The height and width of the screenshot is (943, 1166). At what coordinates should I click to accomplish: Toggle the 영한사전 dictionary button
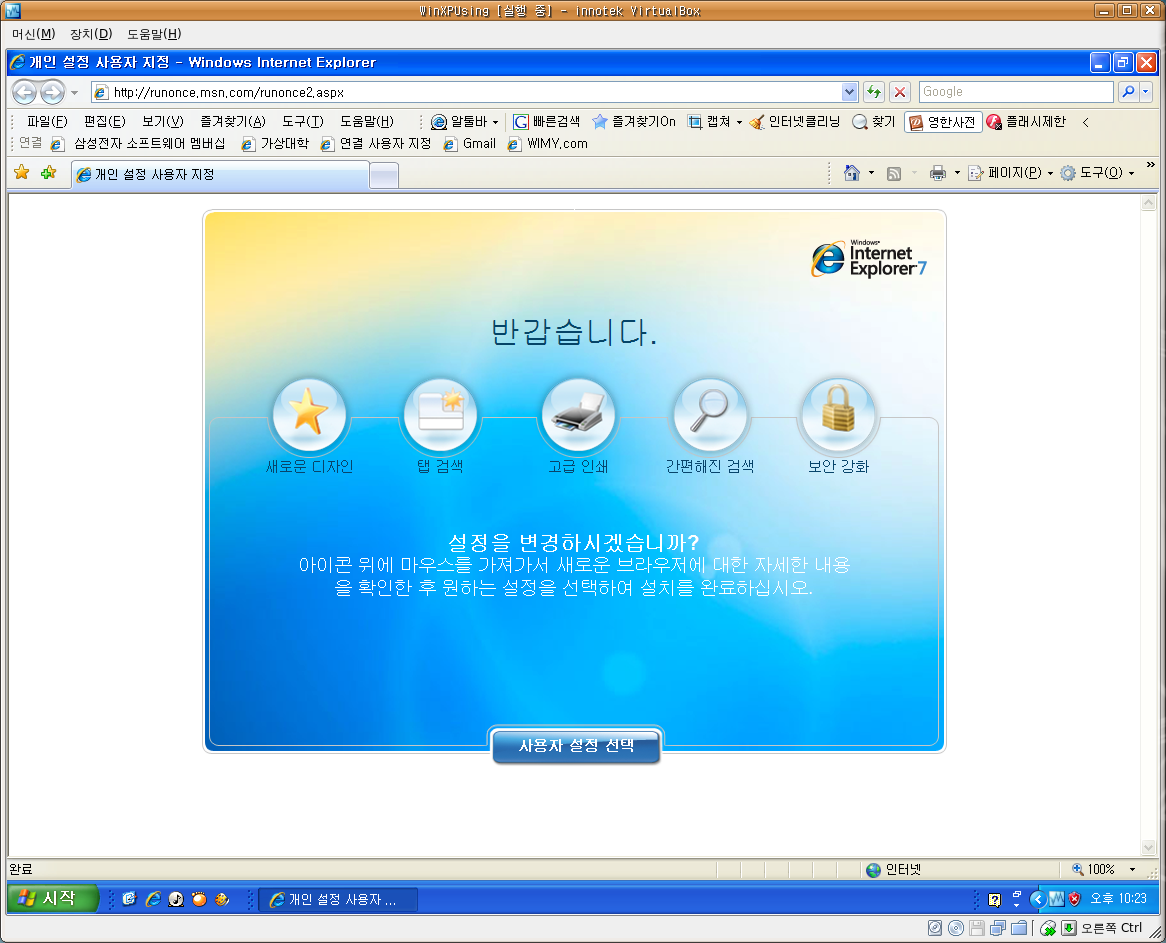coord(943,122)
